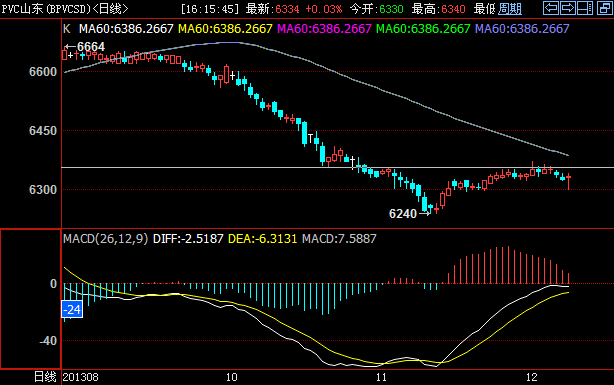
Task: Click the 6300 price axis label
Action: pos(43,190)
